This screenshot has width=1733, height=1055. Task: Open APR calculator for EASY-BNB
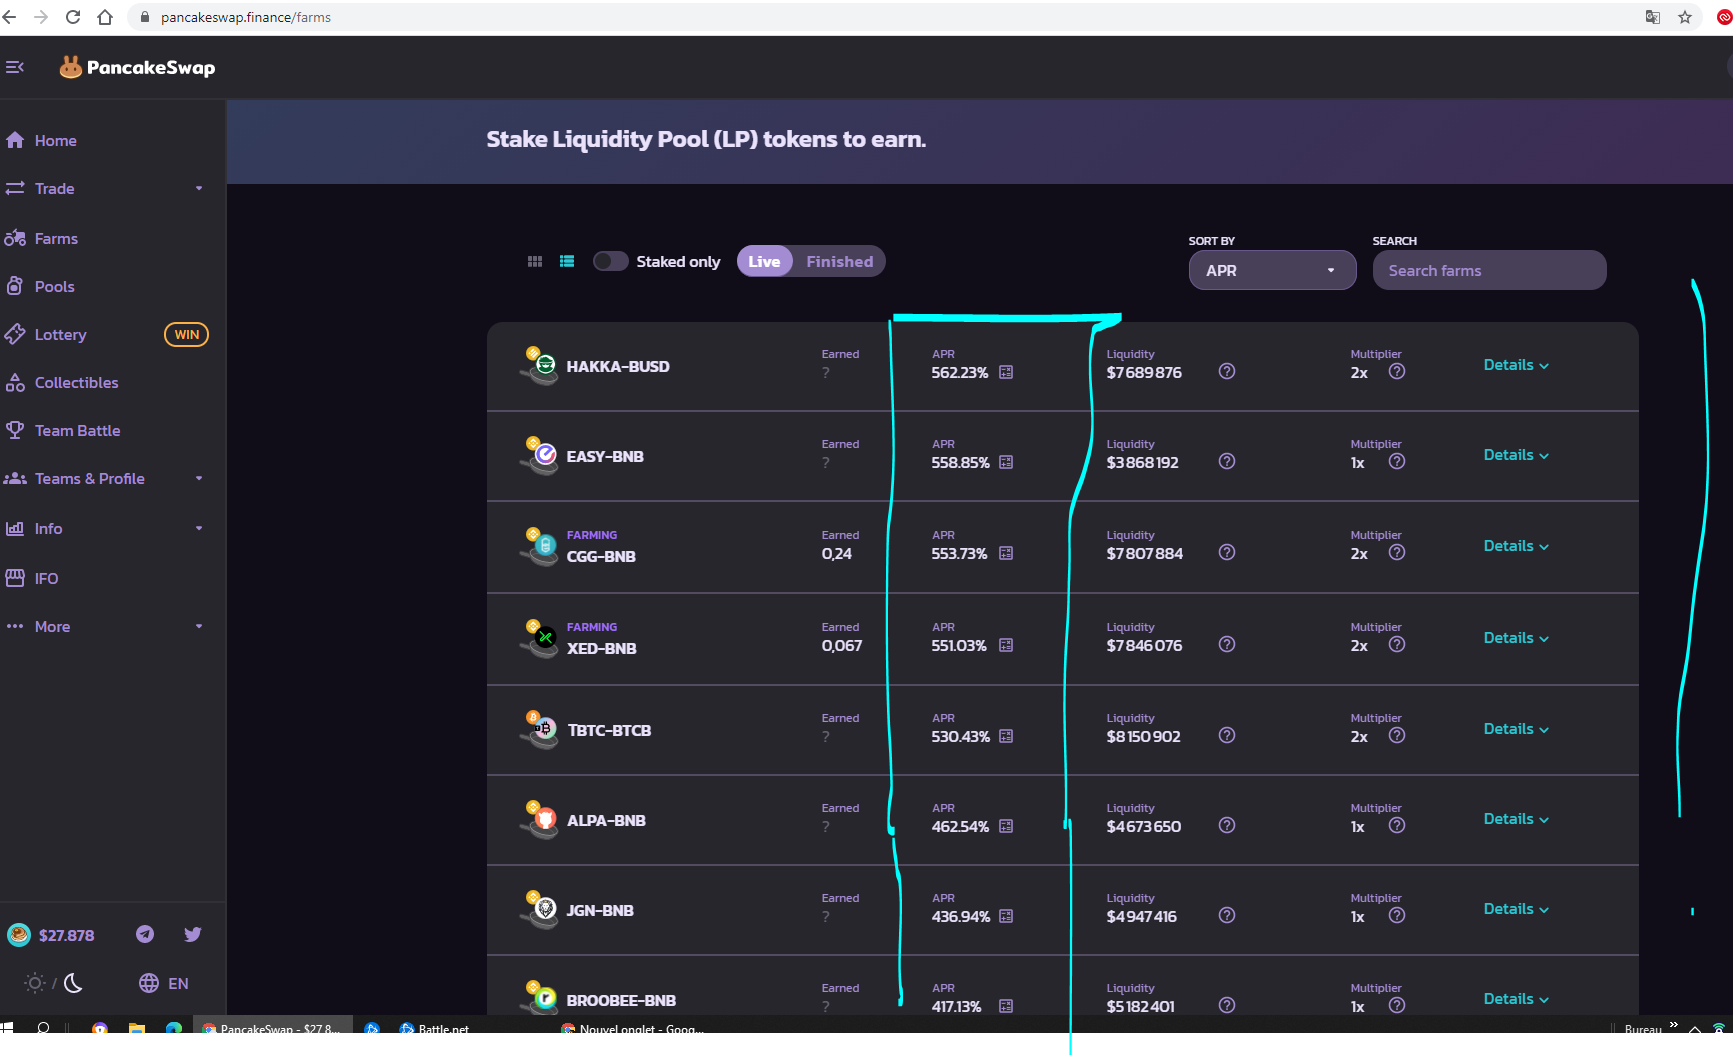pos(1006,462)
